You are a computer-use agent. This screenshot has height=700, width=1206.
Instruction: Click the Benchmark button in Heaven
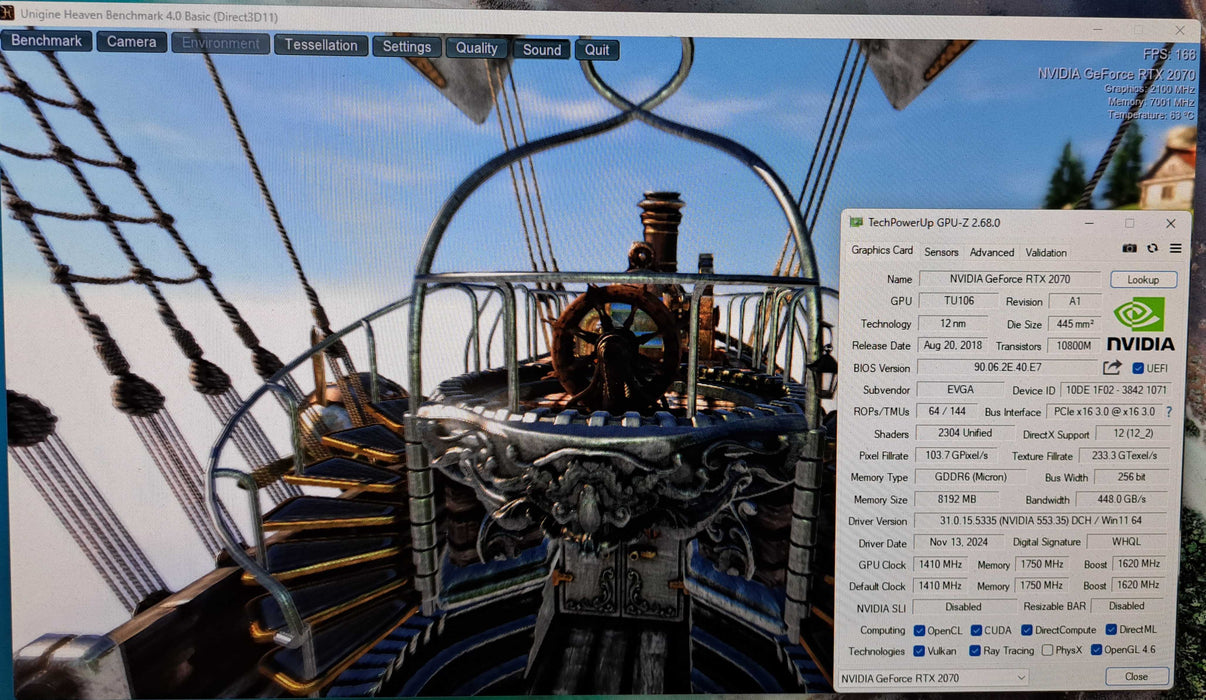point(46,41)
